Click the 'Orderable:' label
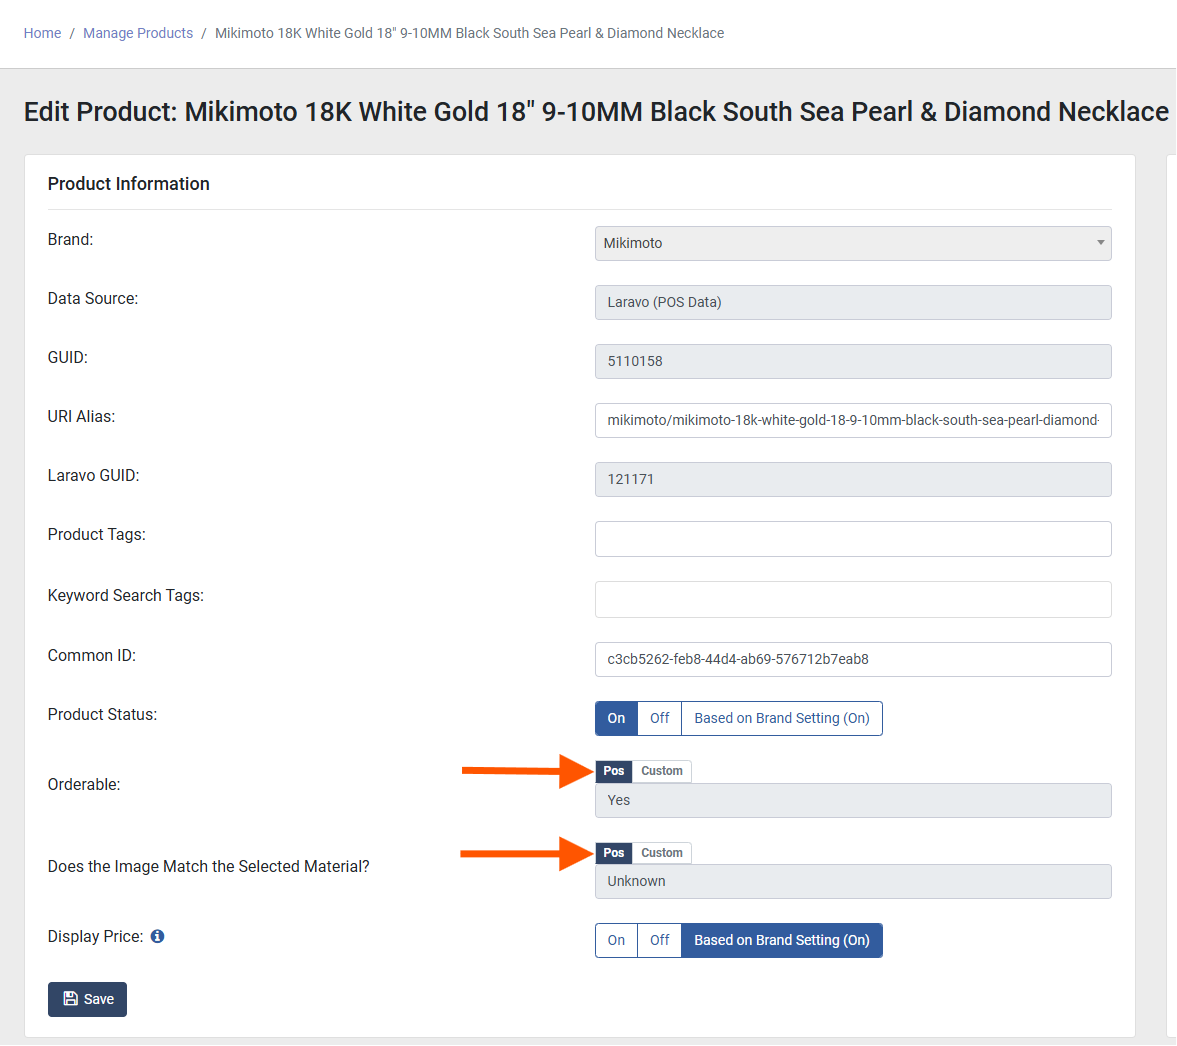This screenshot has width=1177, height=1046. [x=83, y=785]
